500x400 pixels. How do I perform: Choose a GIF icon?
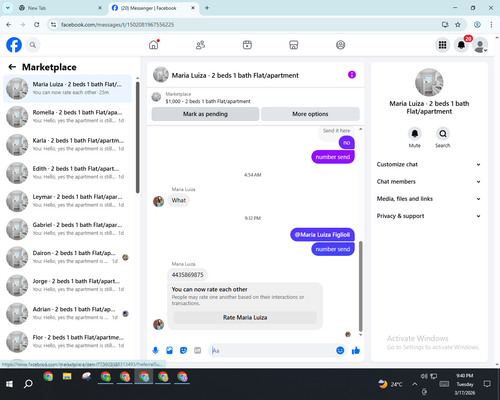(197, 350)
